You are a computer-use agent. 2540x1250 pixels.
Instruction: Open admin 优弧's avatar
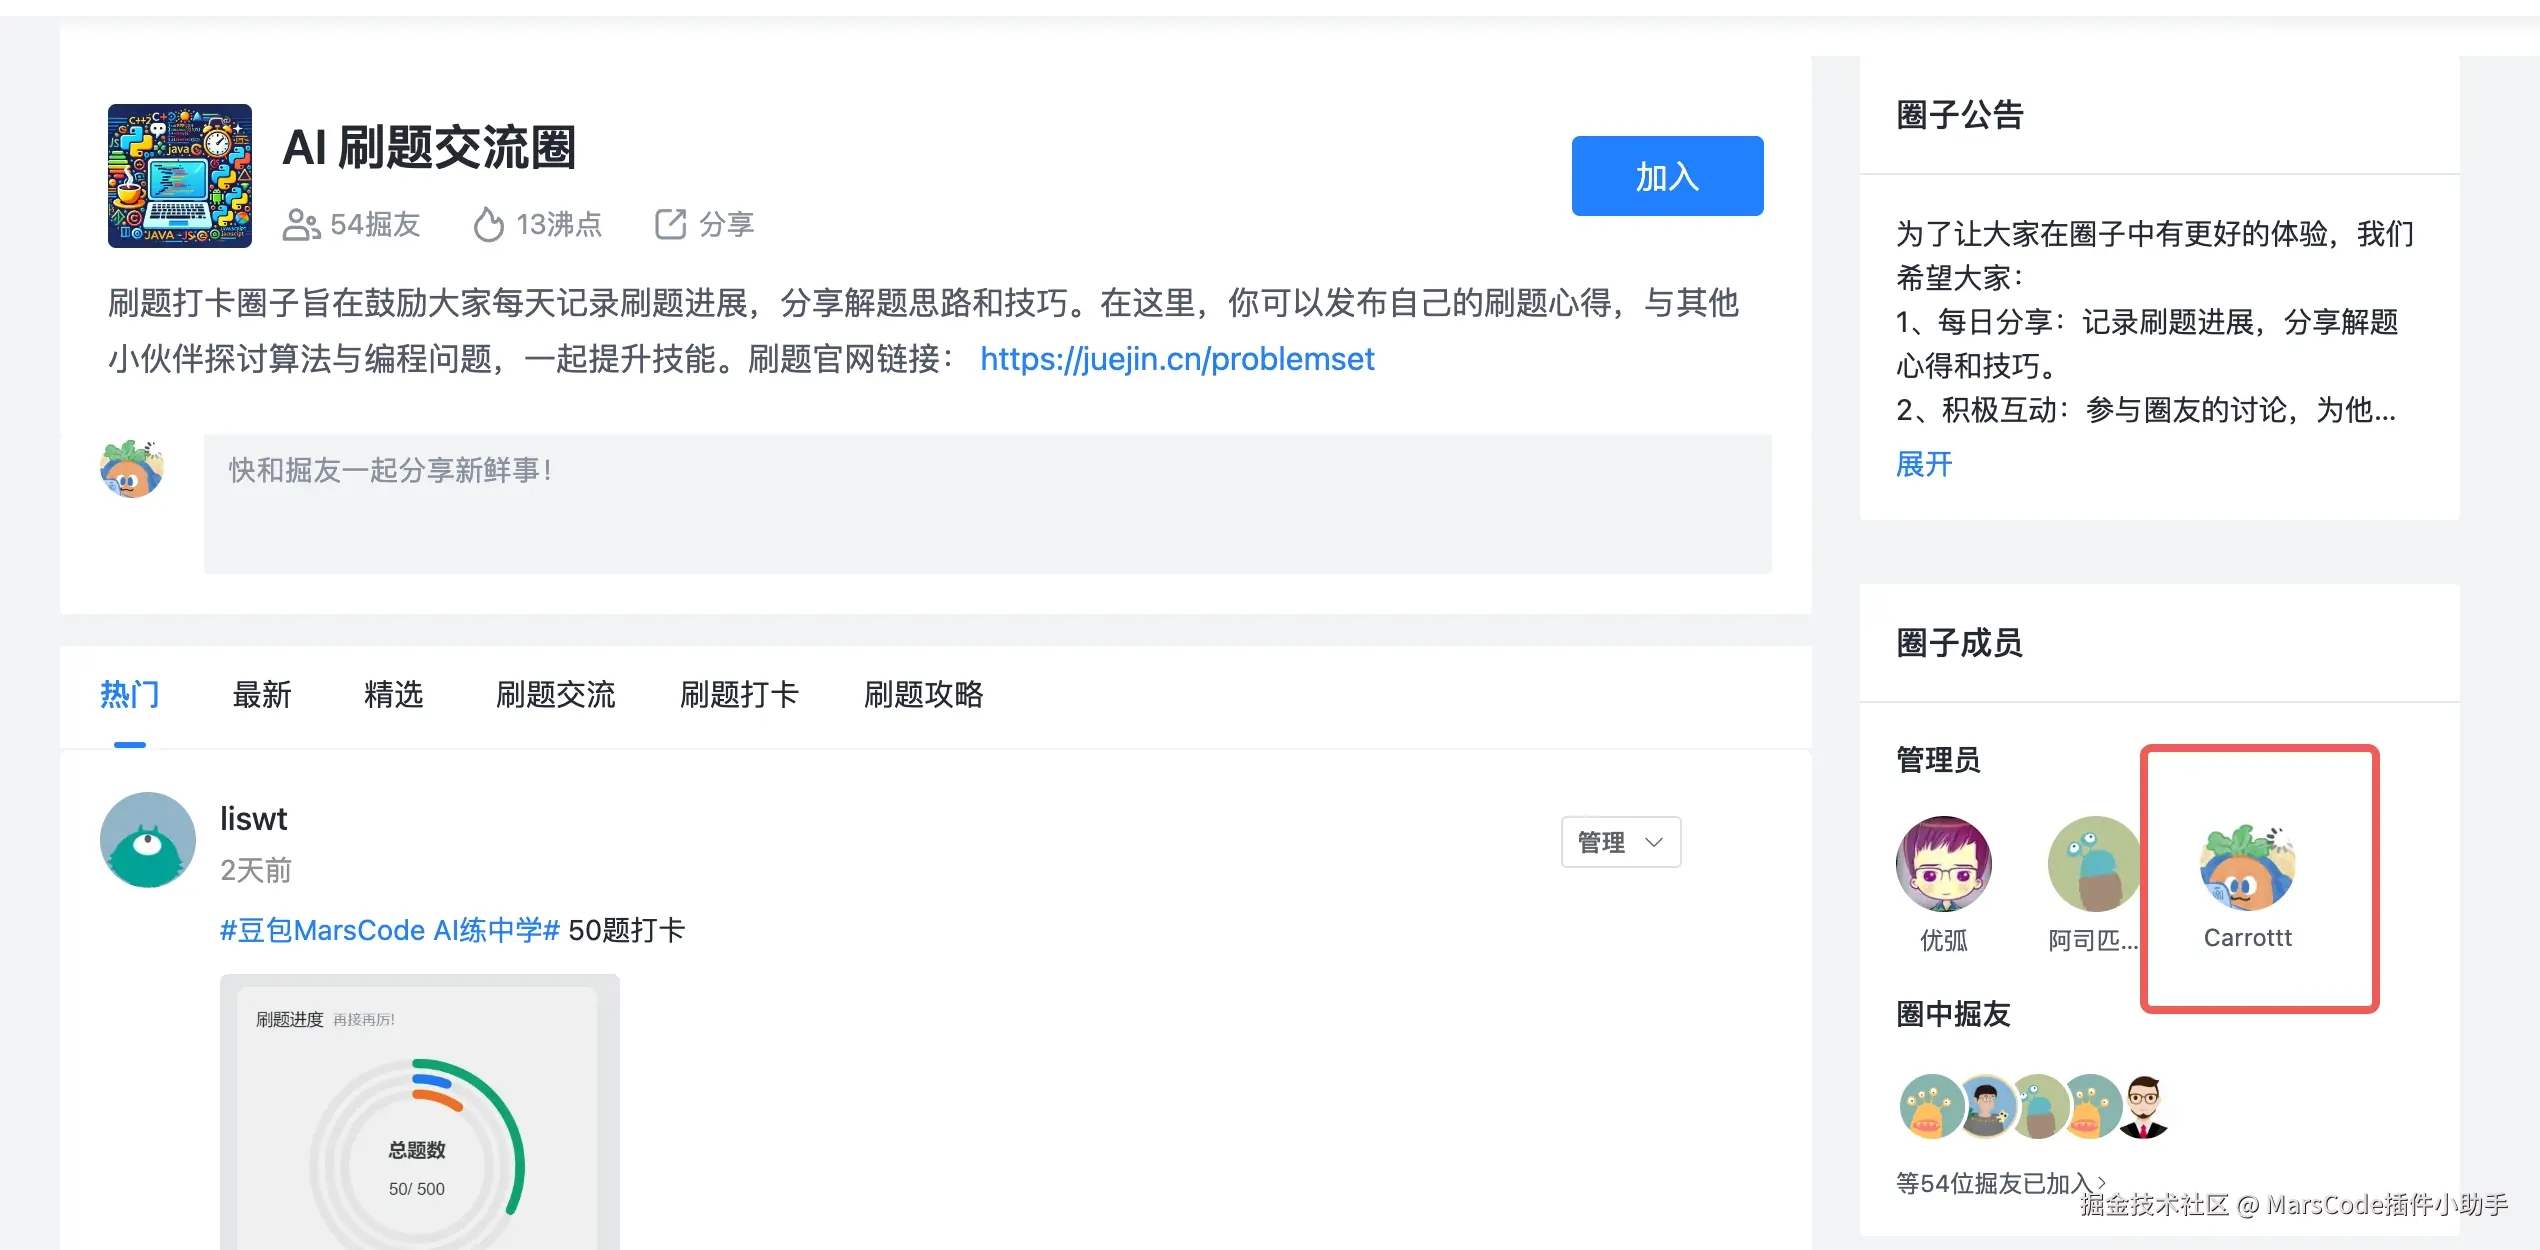pos(1943,864)
